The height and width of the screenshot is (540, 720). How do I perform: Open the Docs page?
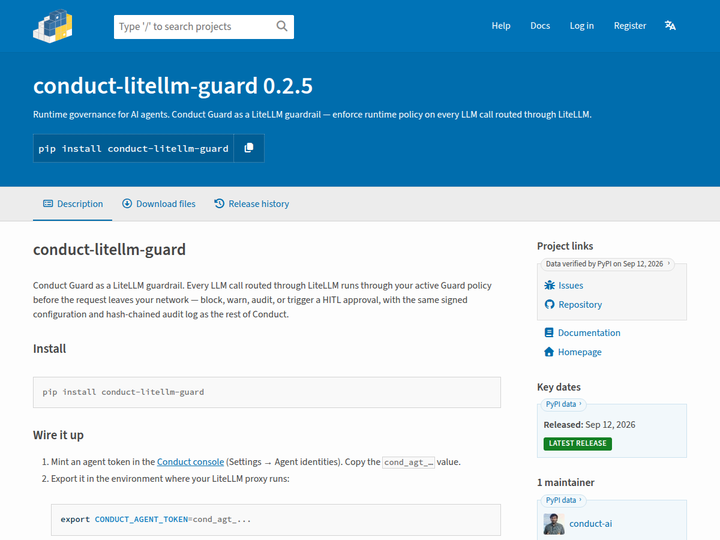click(540, 26)
